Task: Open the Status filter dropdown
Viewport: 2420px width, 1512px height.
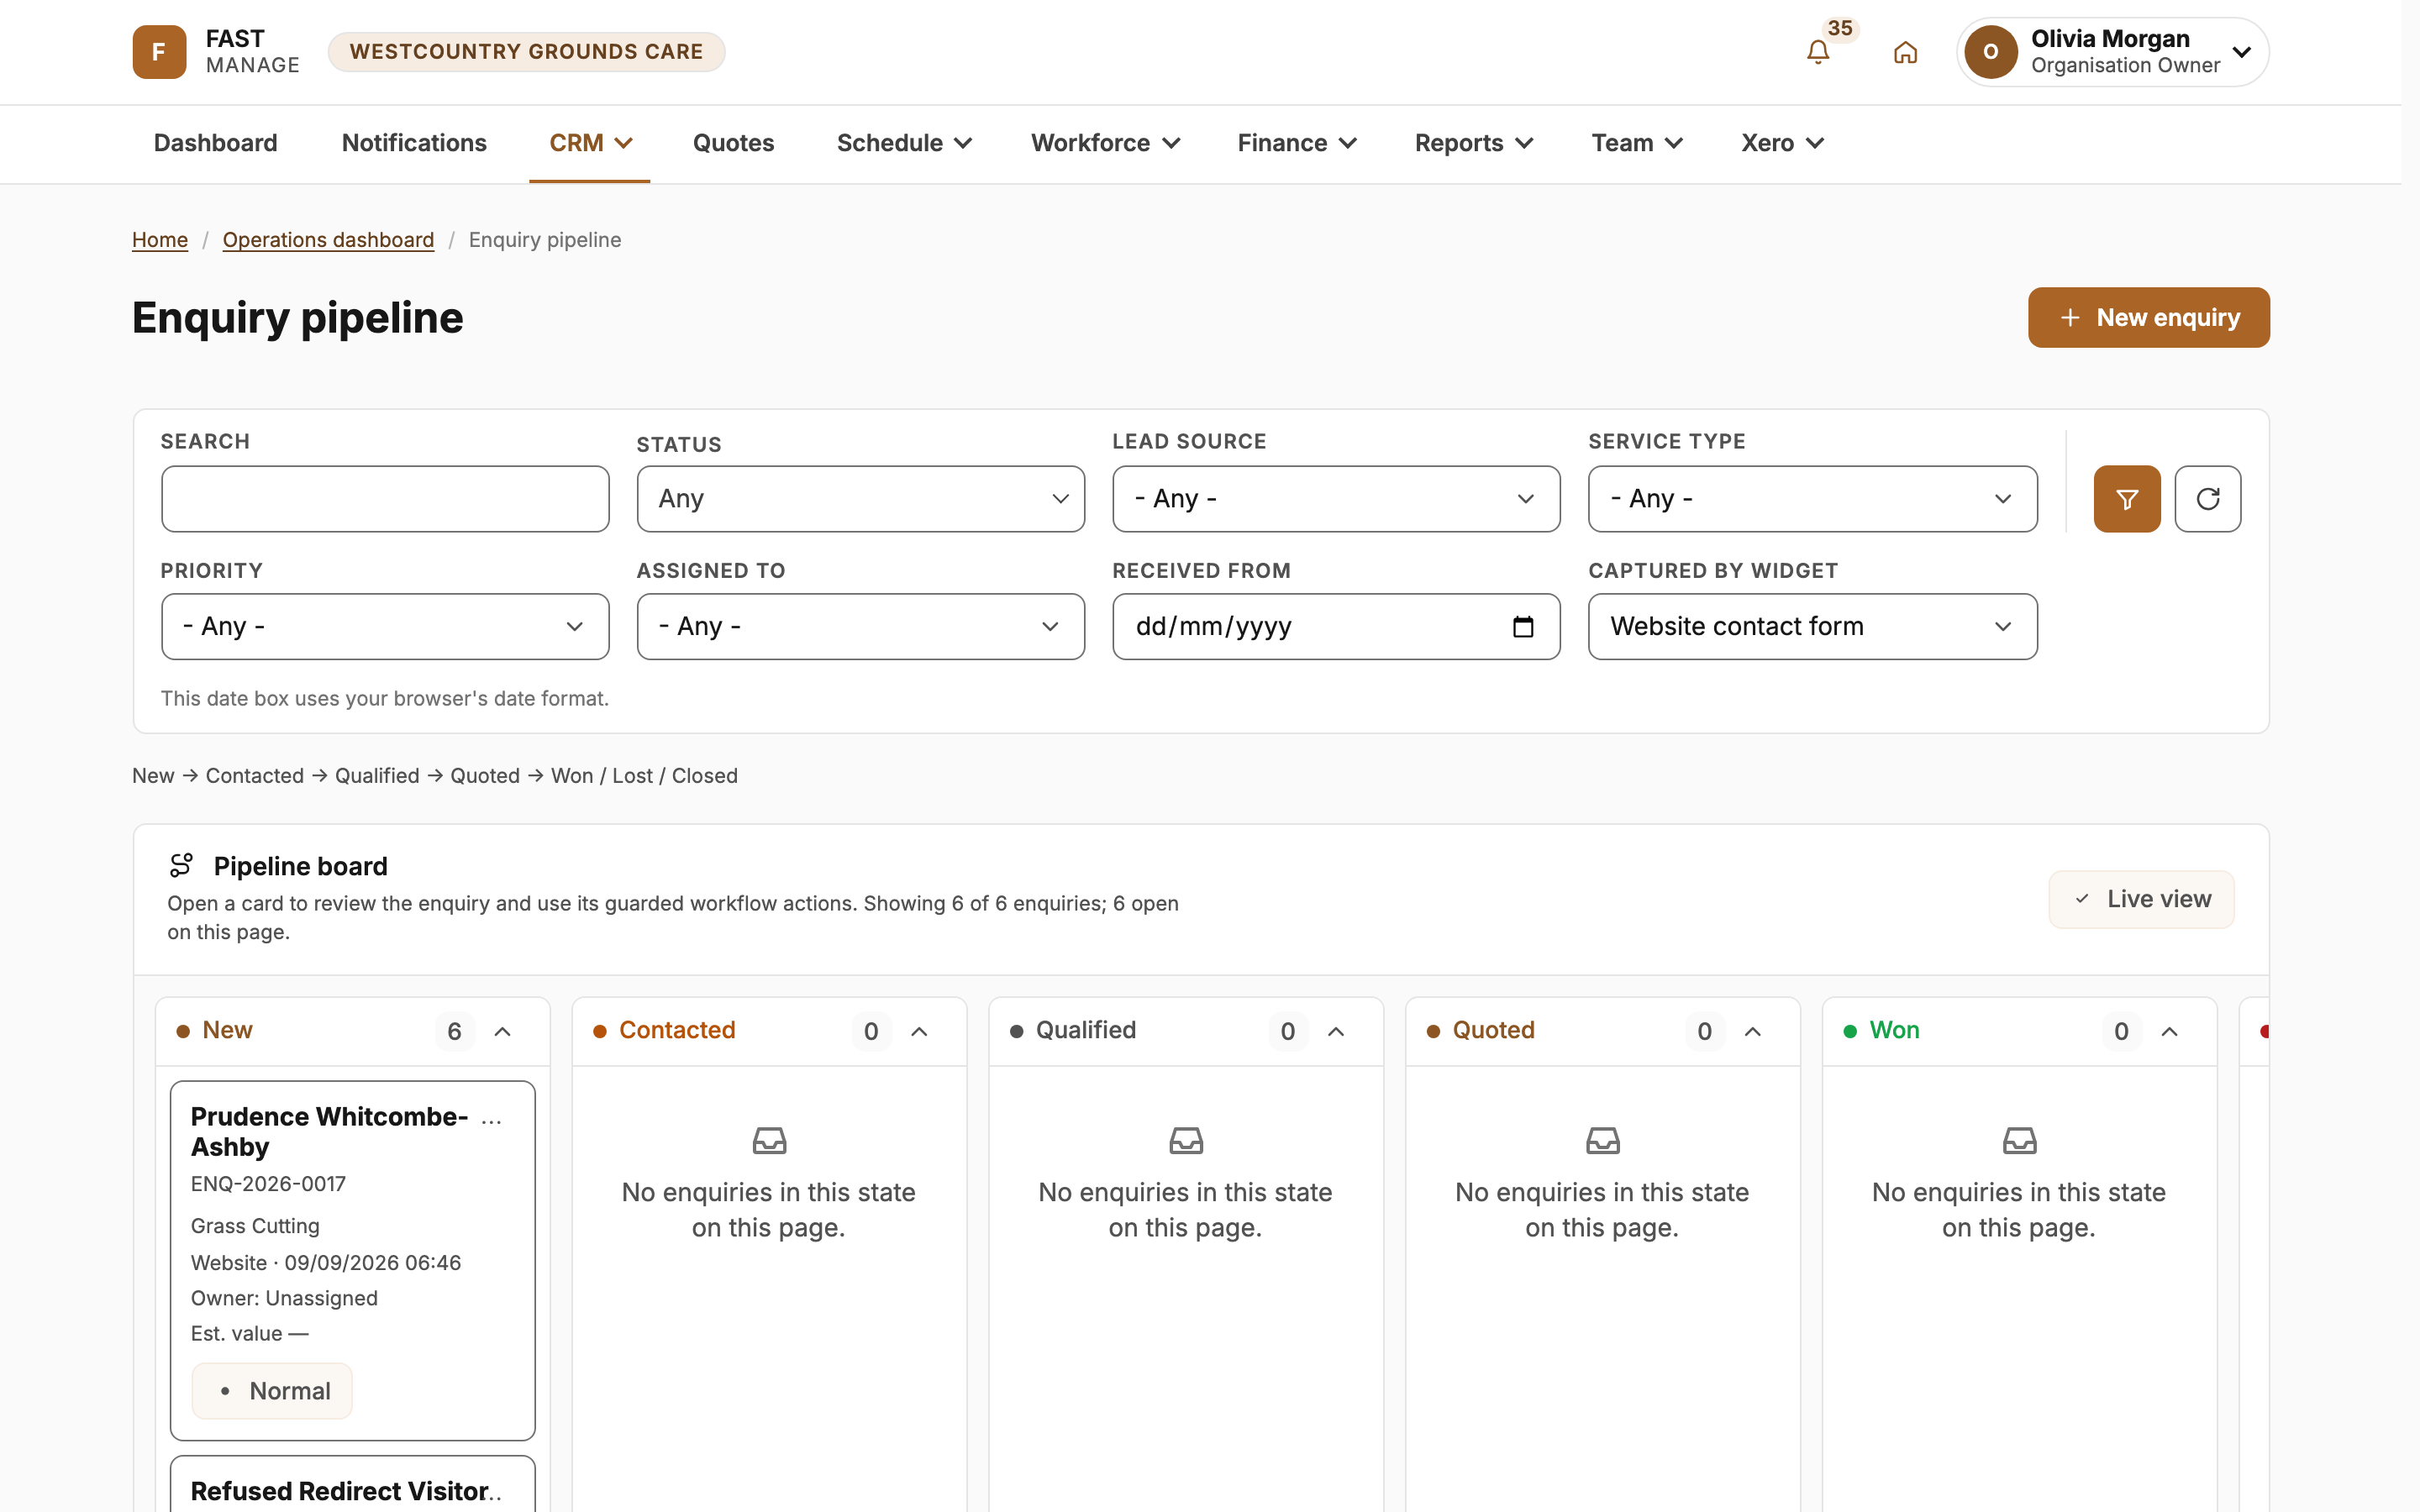Action: click(x=860, y=498)
